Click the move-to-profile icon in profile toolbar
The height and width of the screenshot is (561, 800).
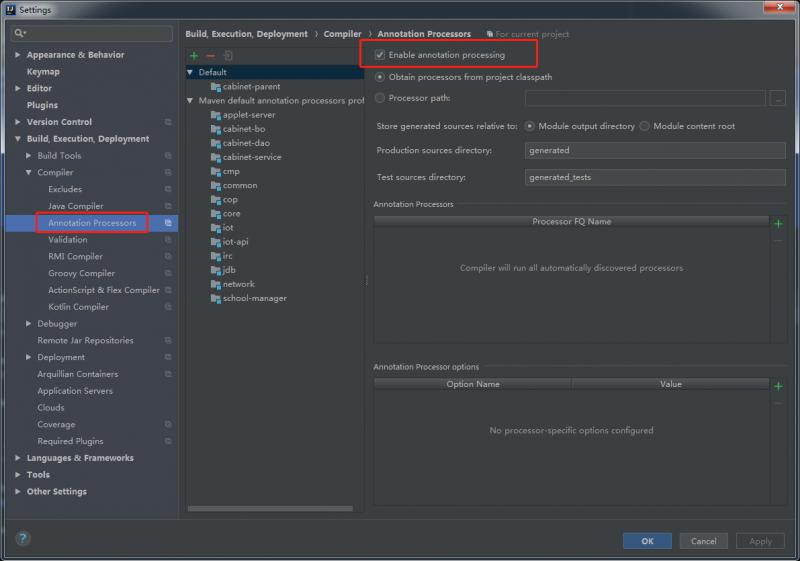[228, 56]
